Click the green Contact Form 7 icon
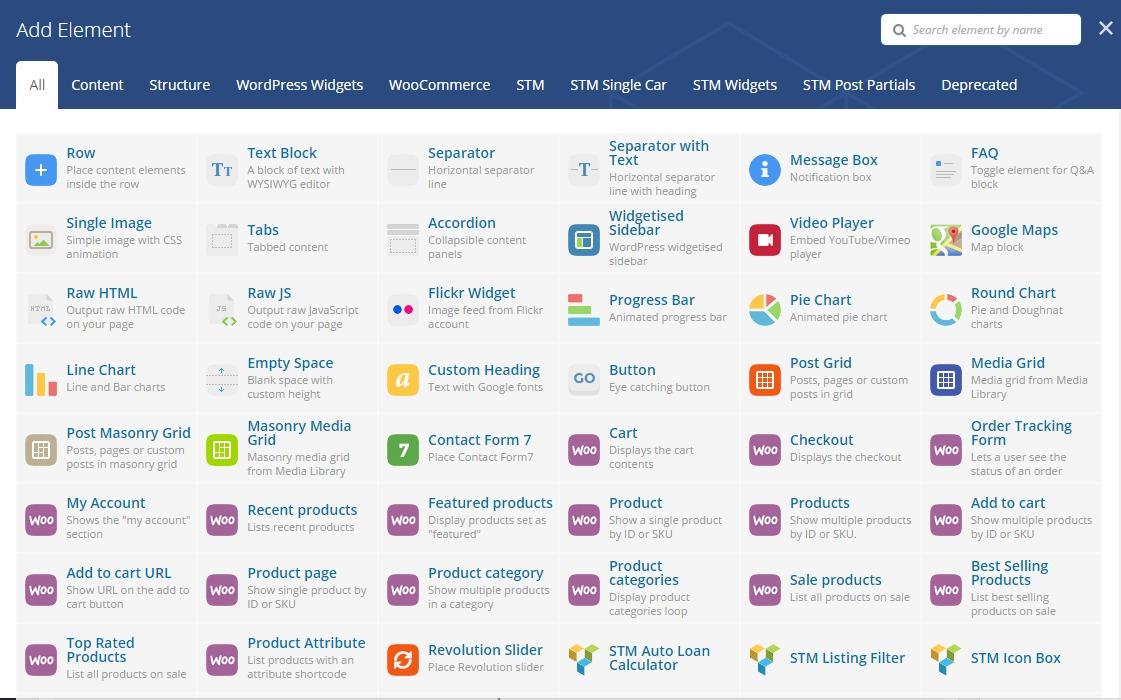Screen dimensions: 1121x700 (403, 450)
